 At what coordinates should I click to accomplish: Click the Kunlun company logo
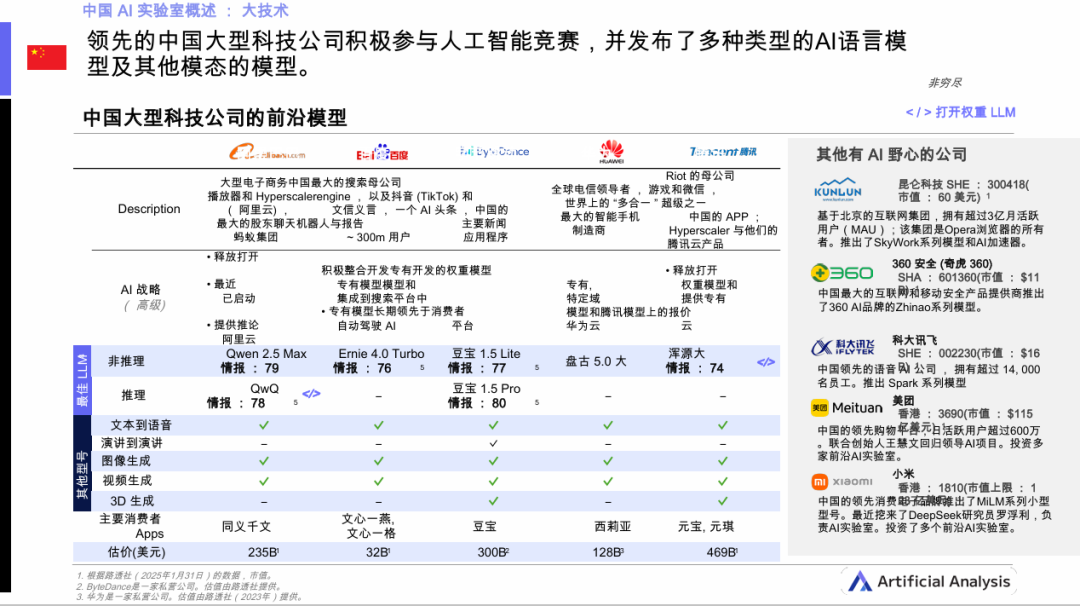[x=838, y=189]
